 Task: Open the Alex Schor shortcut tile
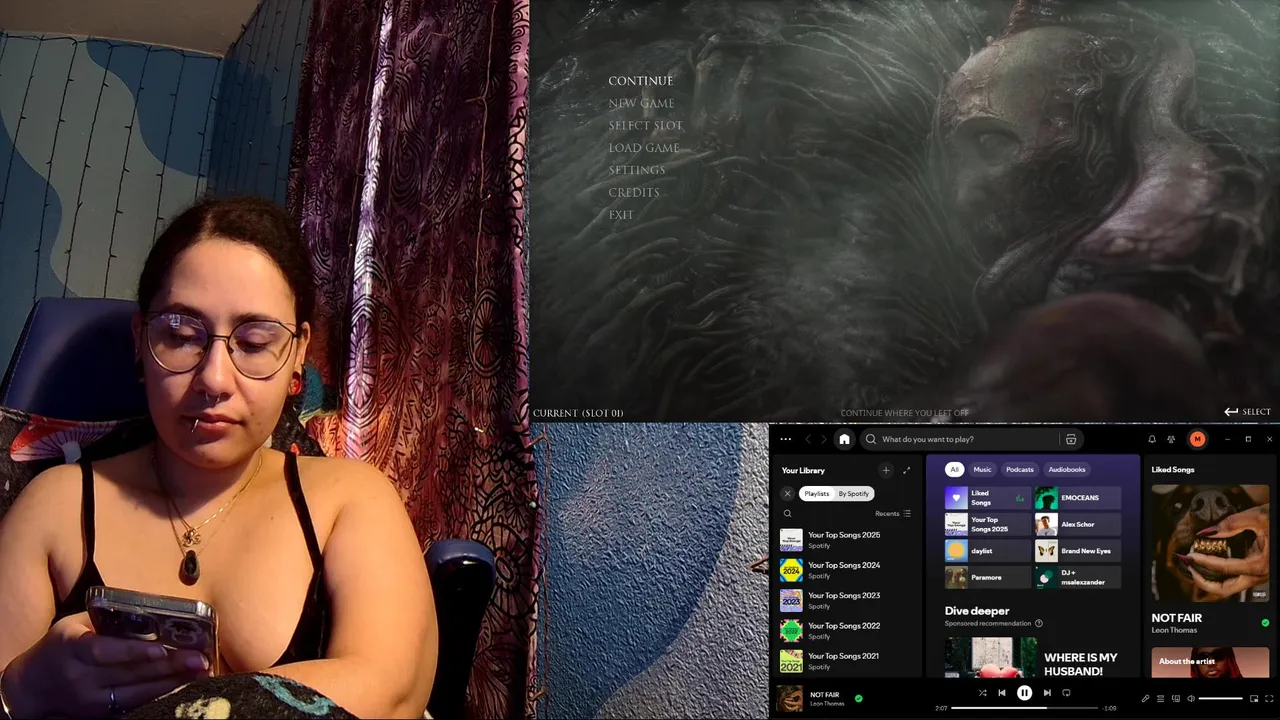point(1077,524)
